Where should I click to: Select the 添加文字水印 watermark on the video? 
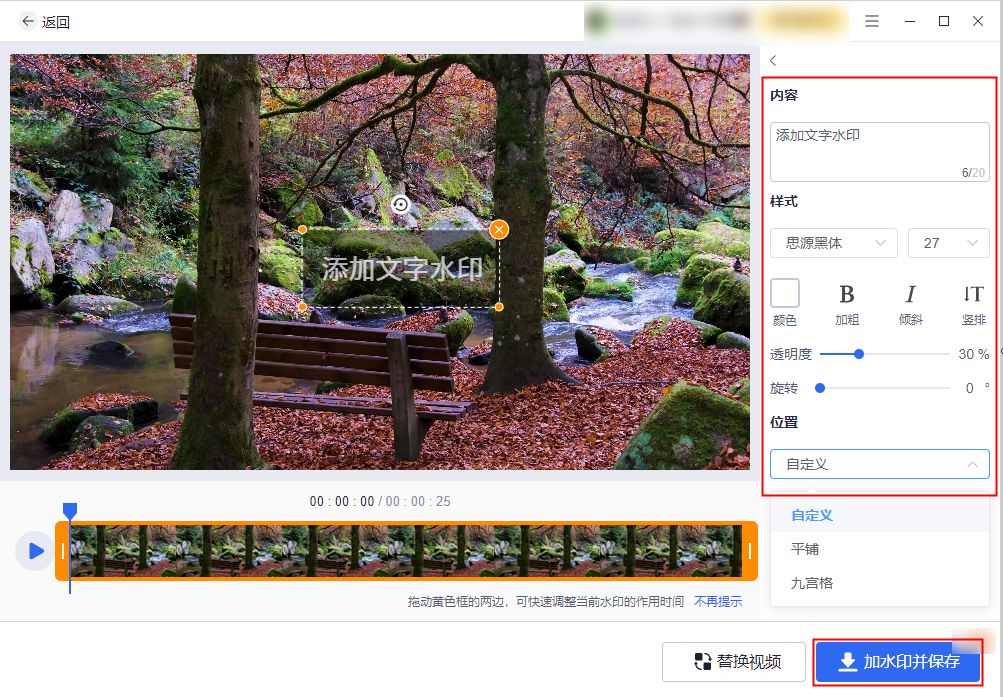point(402,269)
